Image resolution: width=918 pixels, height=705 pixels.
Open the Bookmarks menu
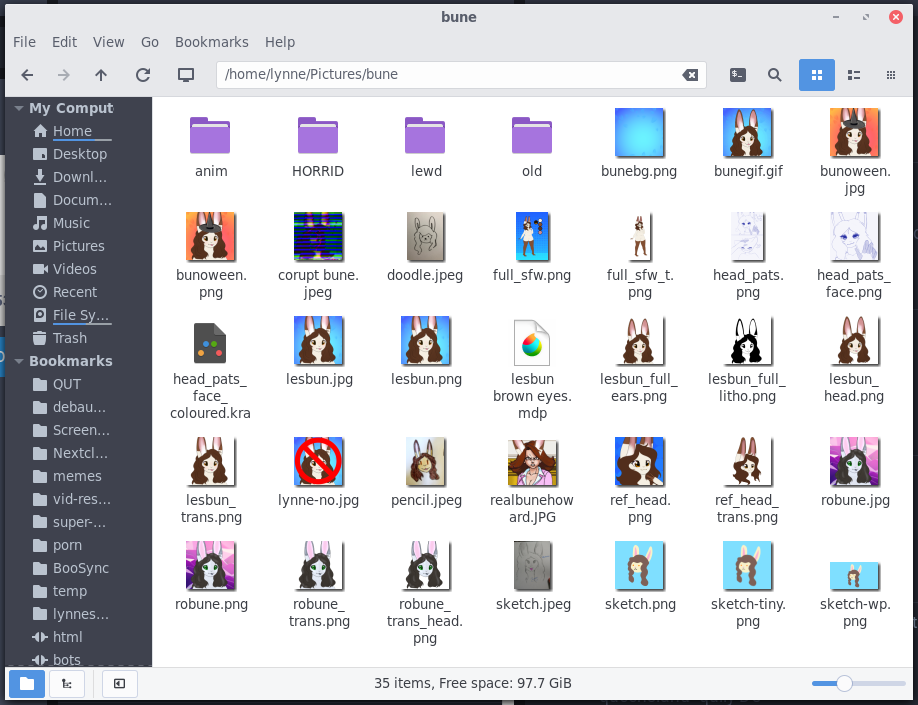pos(211,42)
